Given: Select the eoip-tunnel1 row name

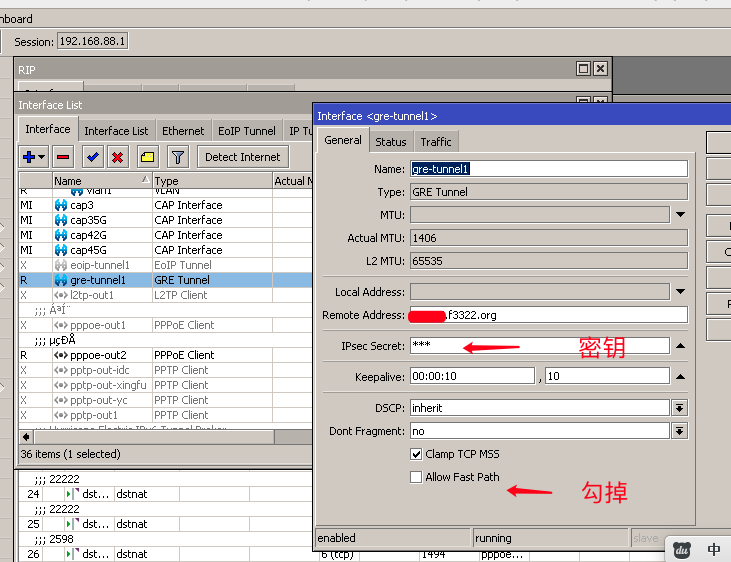Looking at the screenshot, I should coord(100,265).
